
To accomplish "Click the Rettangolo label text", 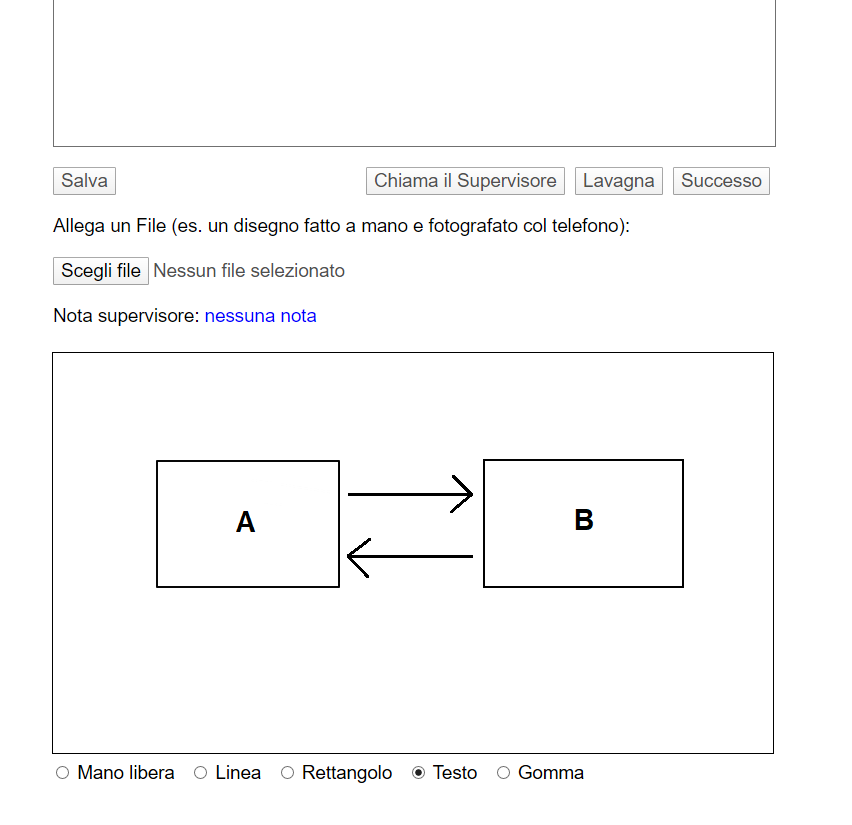I will point(346,773).
